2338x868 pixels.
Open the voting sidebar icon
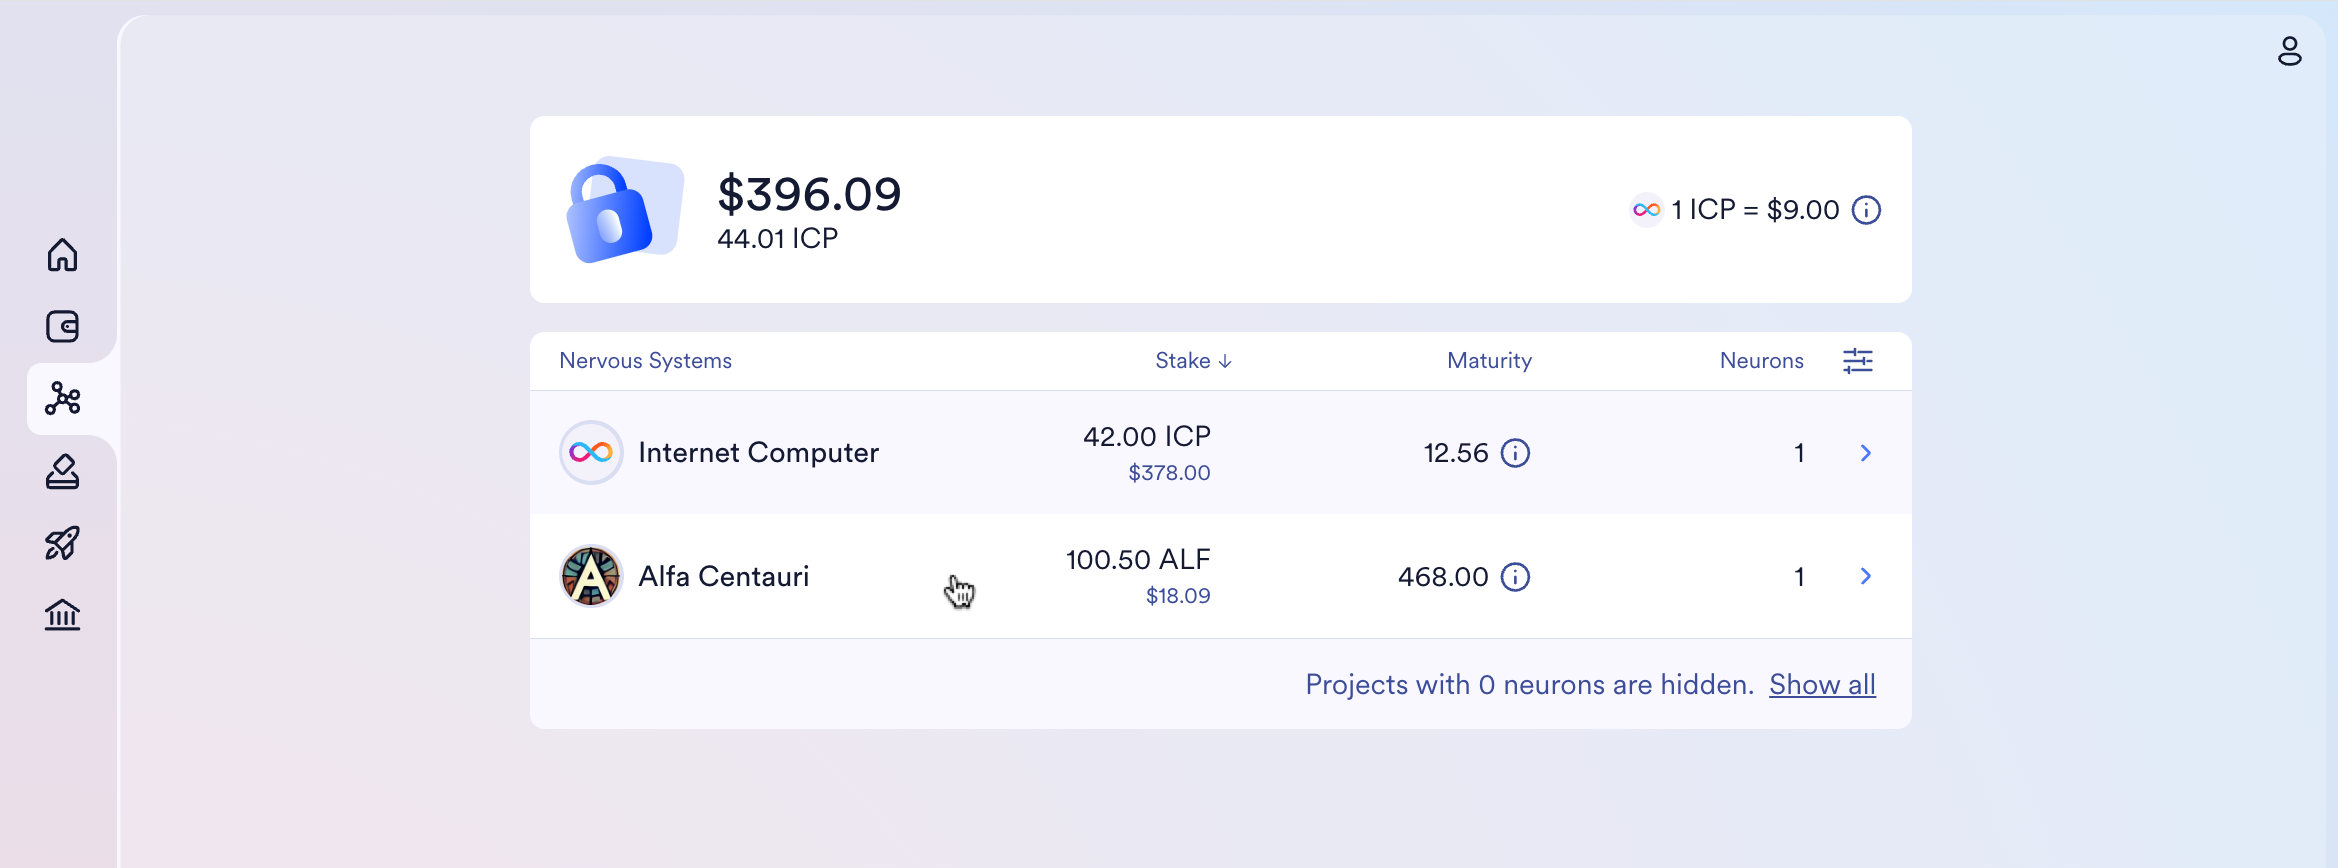pos(62,471)
